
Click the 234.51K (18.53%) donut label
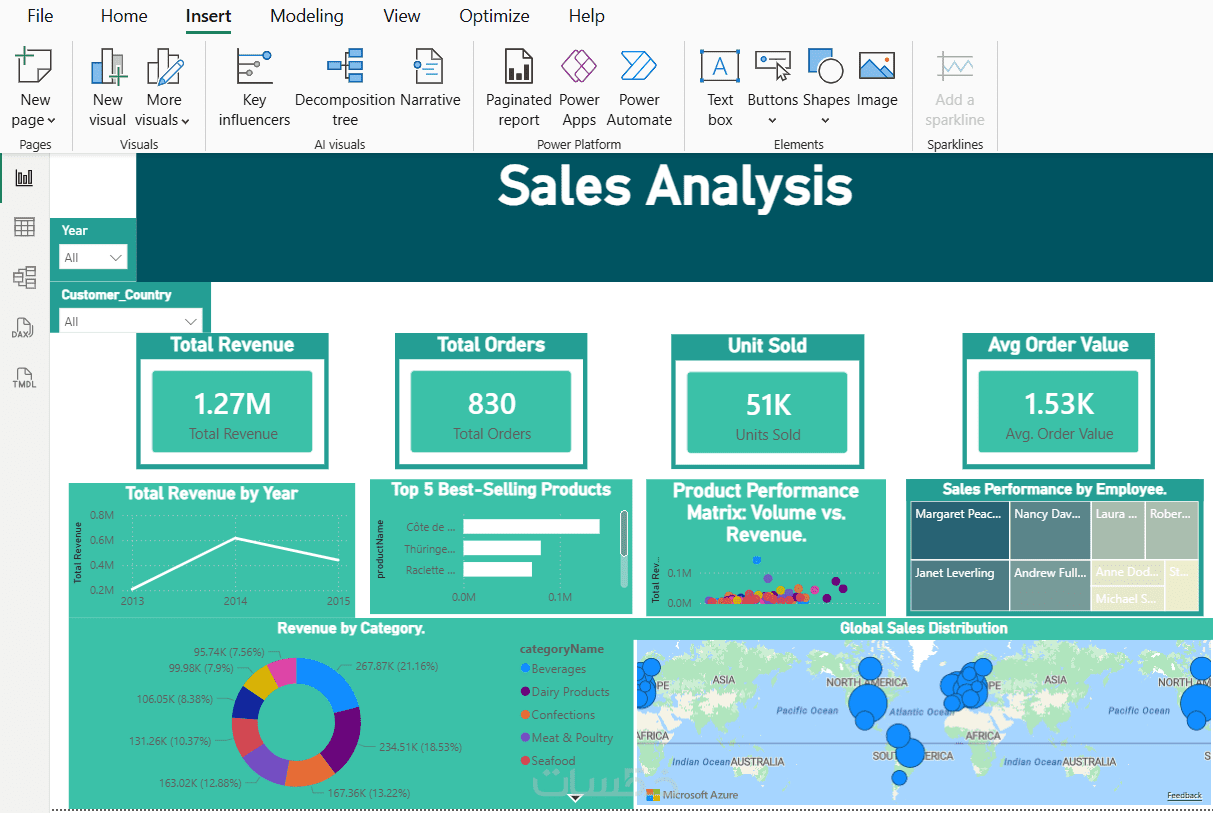pos(421,747)
